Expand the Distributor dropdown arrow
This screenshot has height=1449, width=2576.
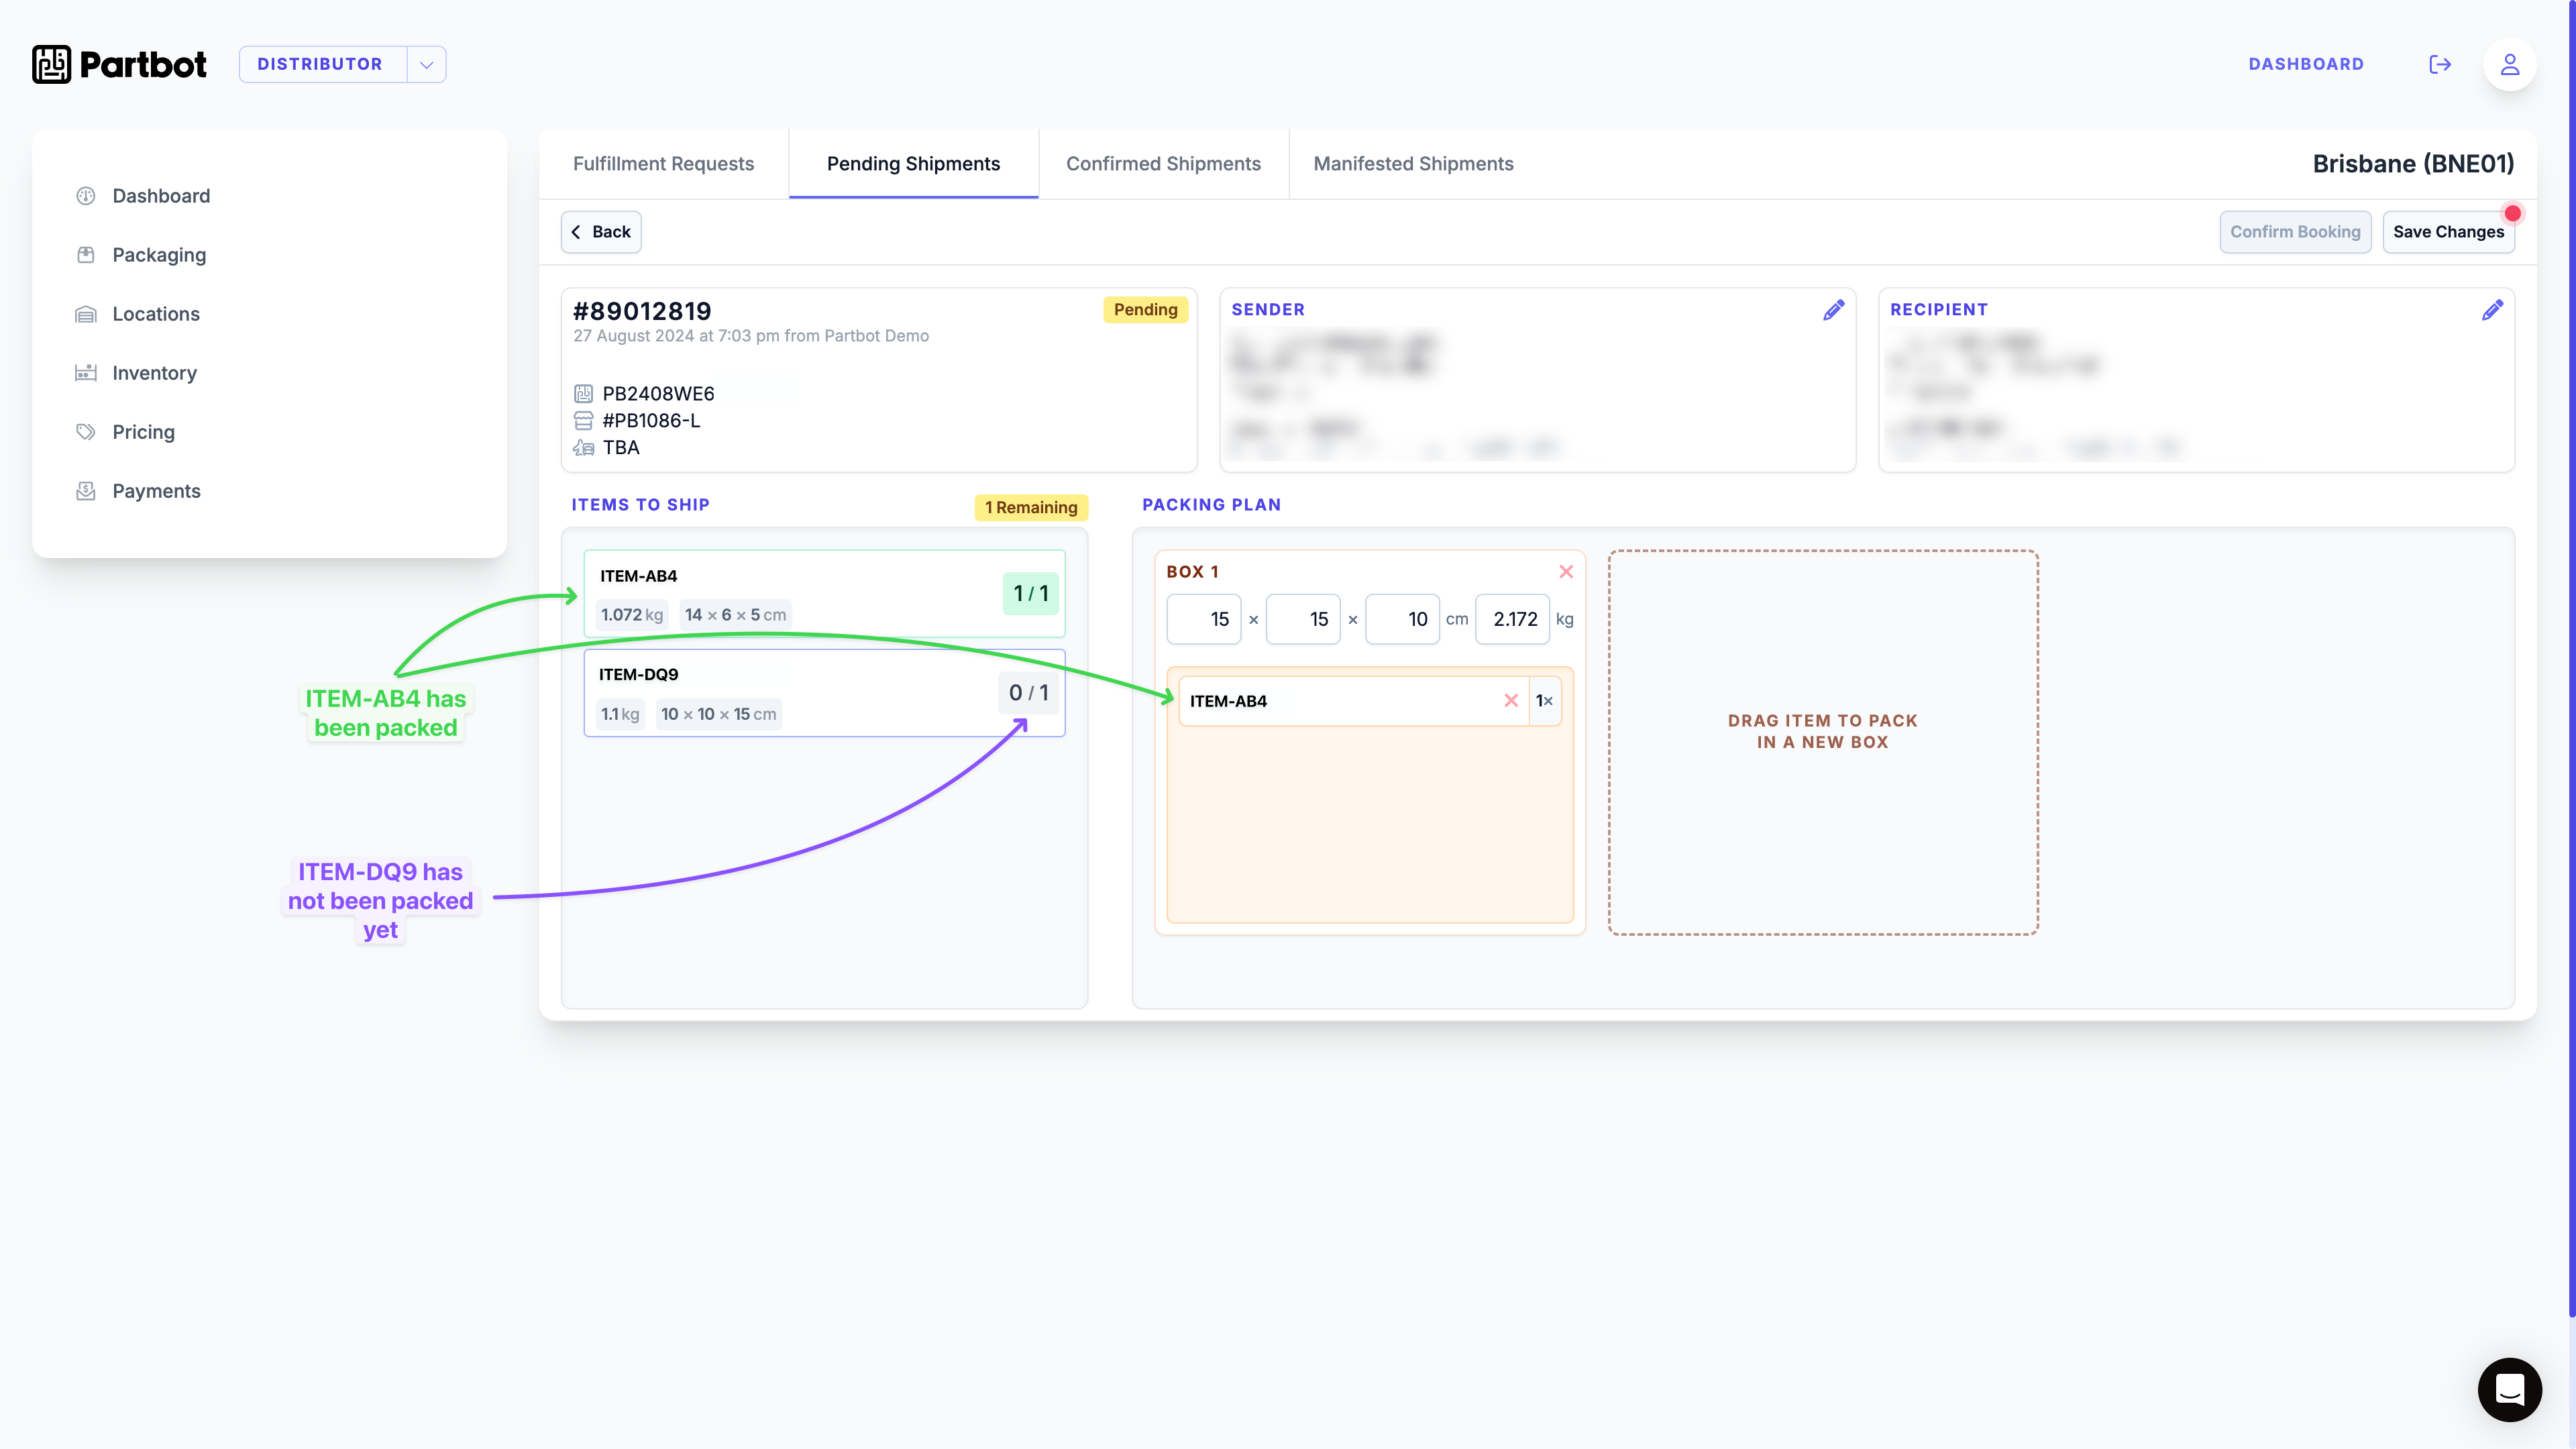tap(426, 64)
